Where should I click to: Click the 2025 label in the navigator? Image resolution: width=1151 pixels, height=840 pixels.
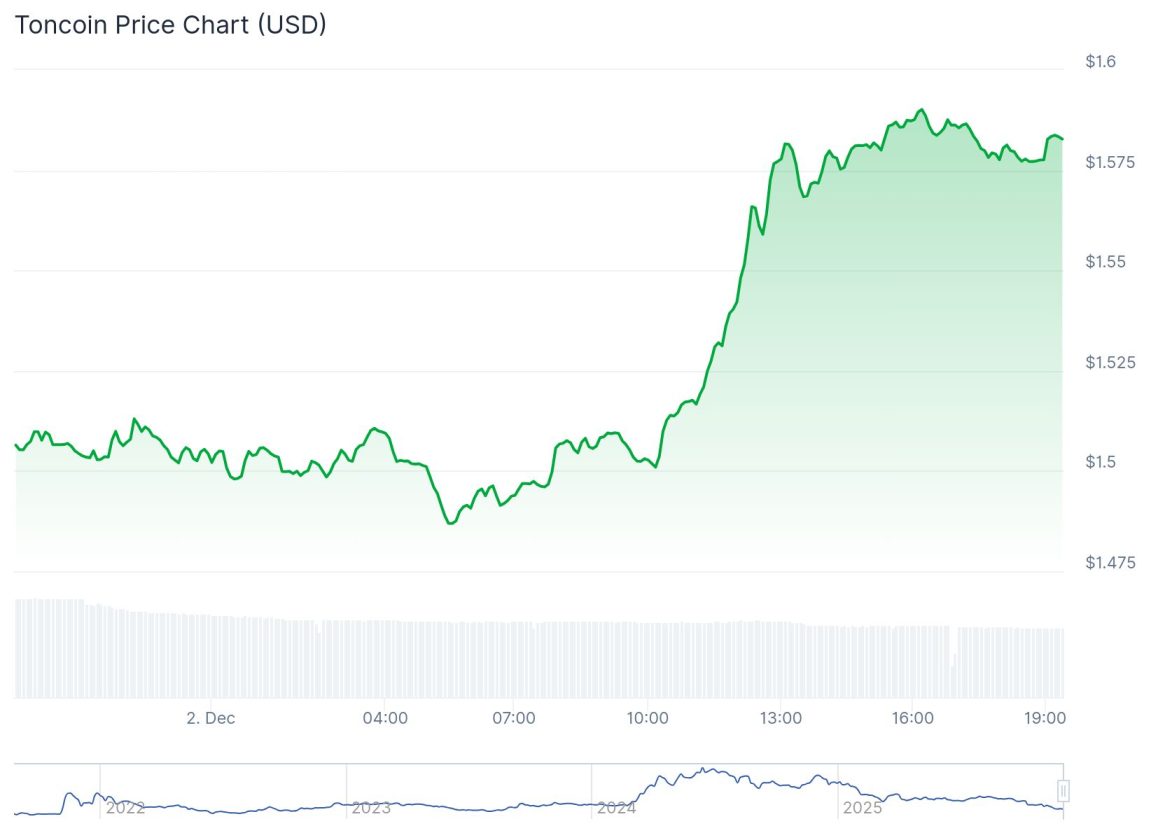pyautogui.click(x=862, y=807)
